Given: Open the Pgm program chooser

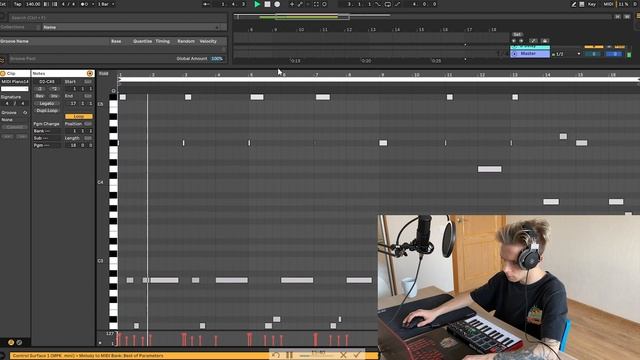Looking at the screenshot, I should pyautogui.click(x=47, y=145).
